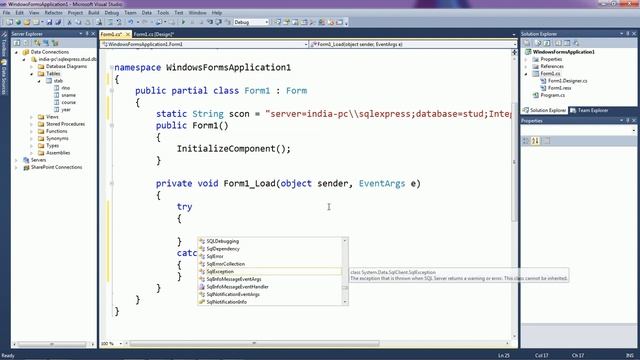The width and height of the screenshot is (640, 360).
Task: Select the References node in Solution Explorer
Action: pyautogui.click(x=552, y=67)
